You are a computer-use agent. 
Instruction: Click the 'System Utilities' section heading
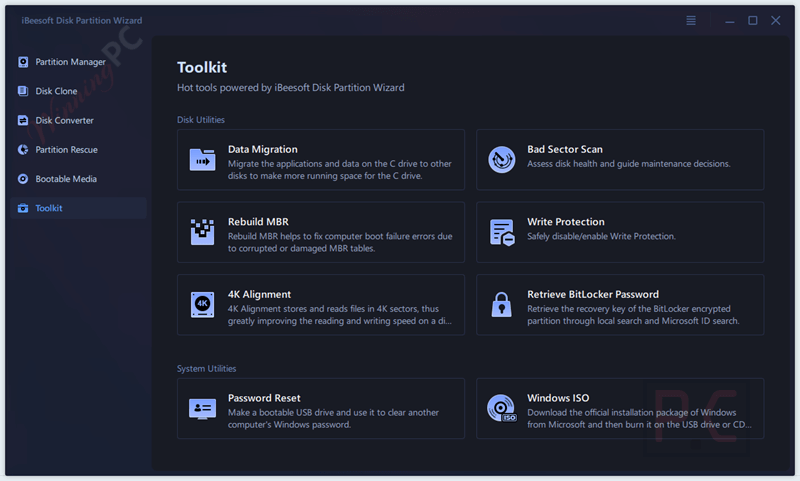206,369
